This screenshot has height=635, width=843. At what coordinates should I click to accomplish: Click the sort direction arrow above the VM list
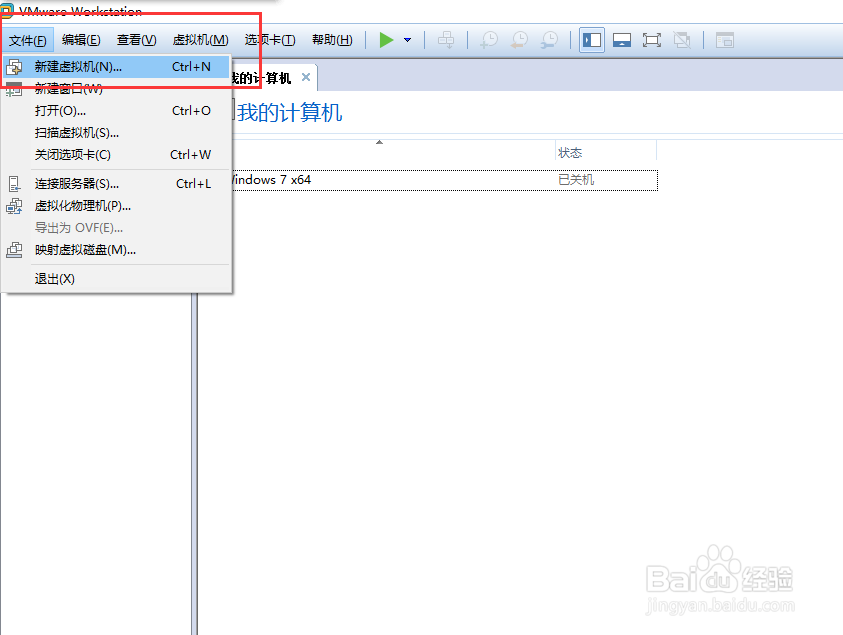click(379, 142)
